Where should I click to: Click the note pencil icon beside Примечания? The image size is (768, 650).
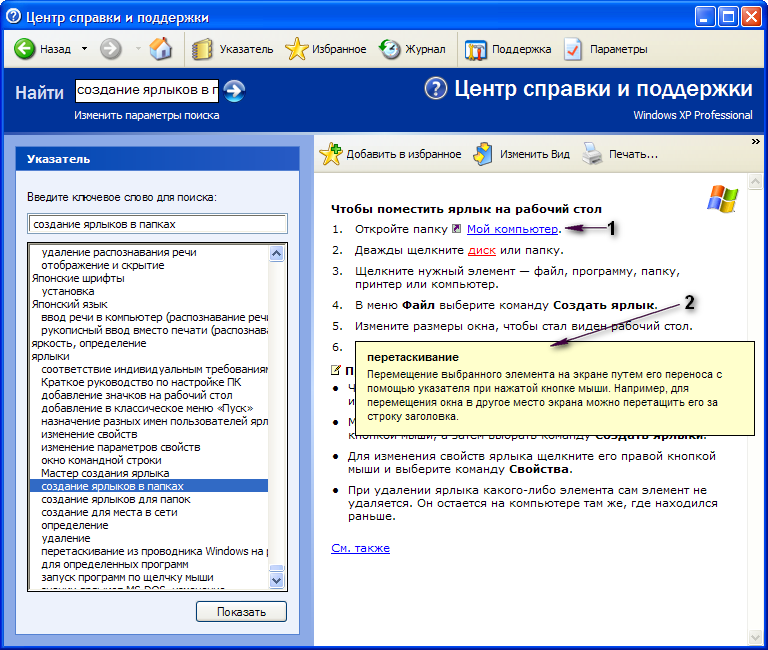[336, 370]
